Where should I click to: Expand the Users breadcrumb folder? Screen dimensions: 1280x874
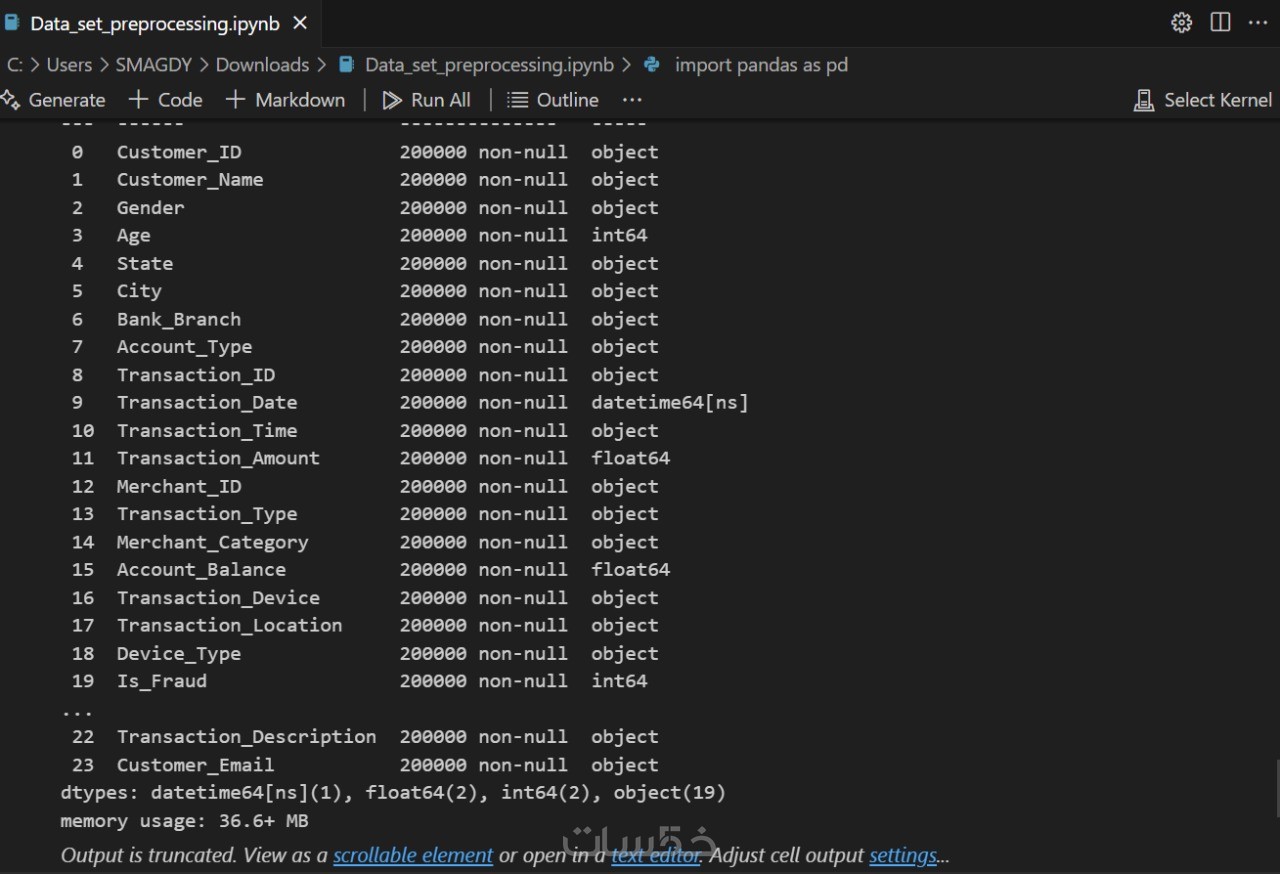pos(69,65)
